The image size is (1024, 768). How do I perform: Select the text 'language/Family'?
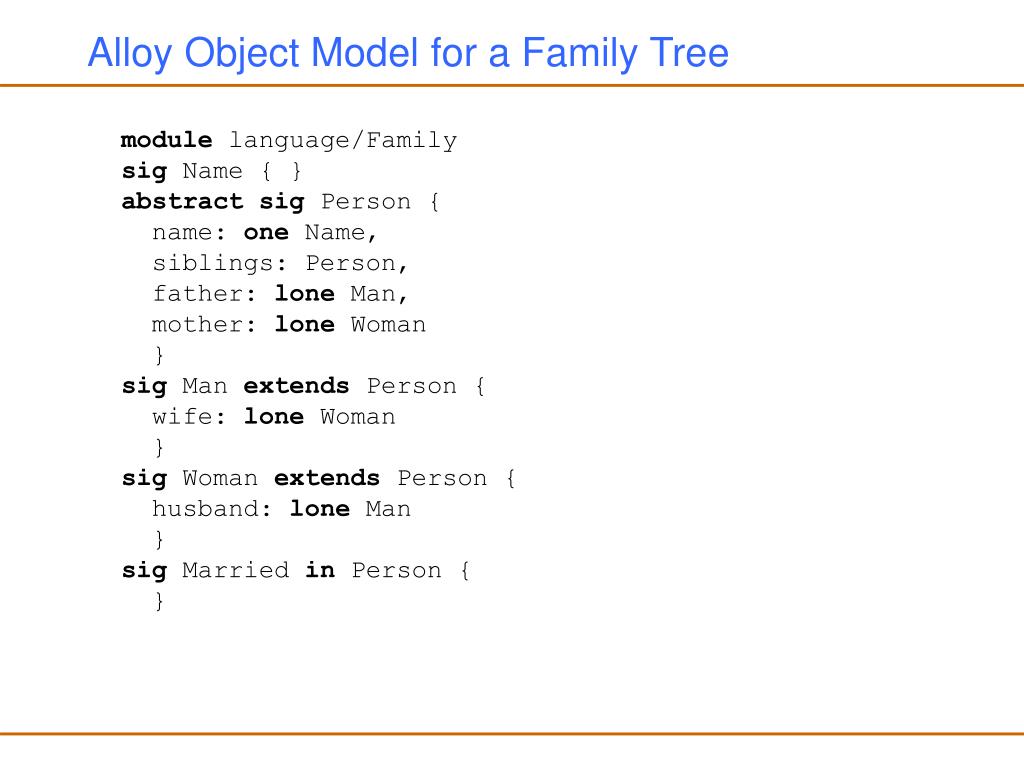[x=343, y=140]
